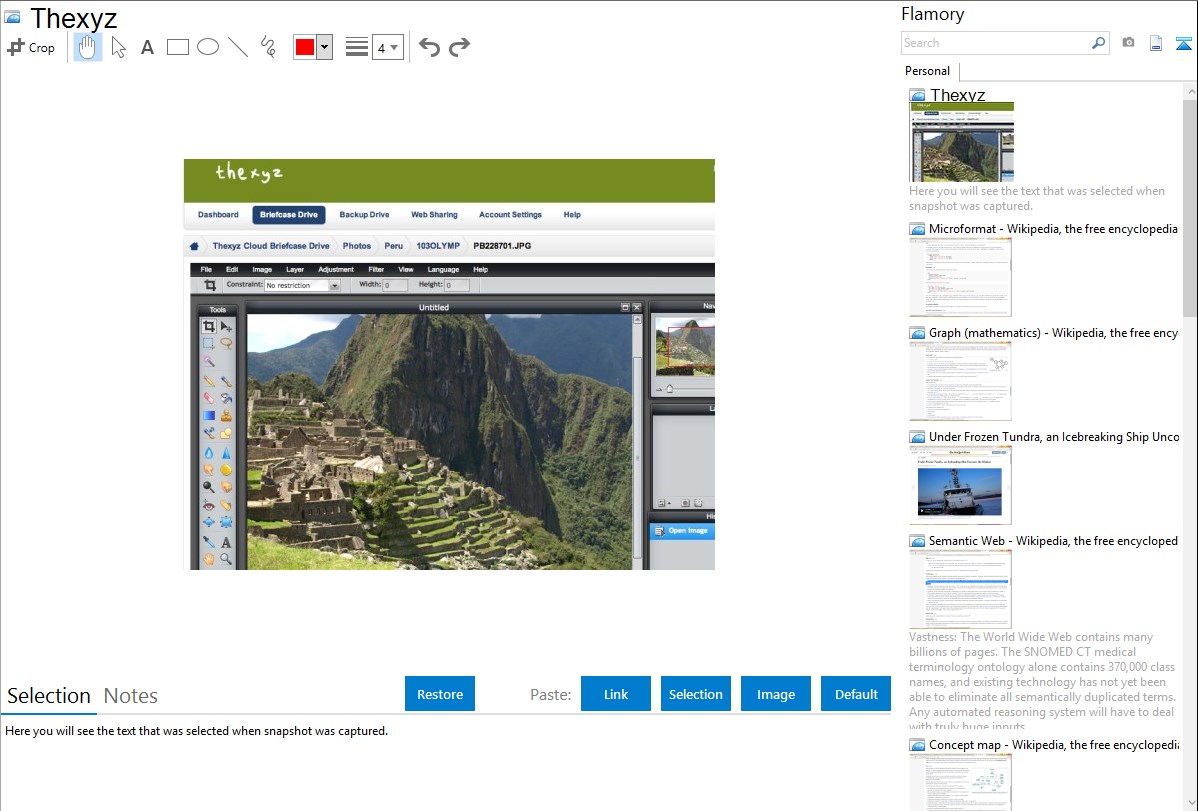Choose the arrow pointer tool
1198x811 pixels.
(118, 47)
